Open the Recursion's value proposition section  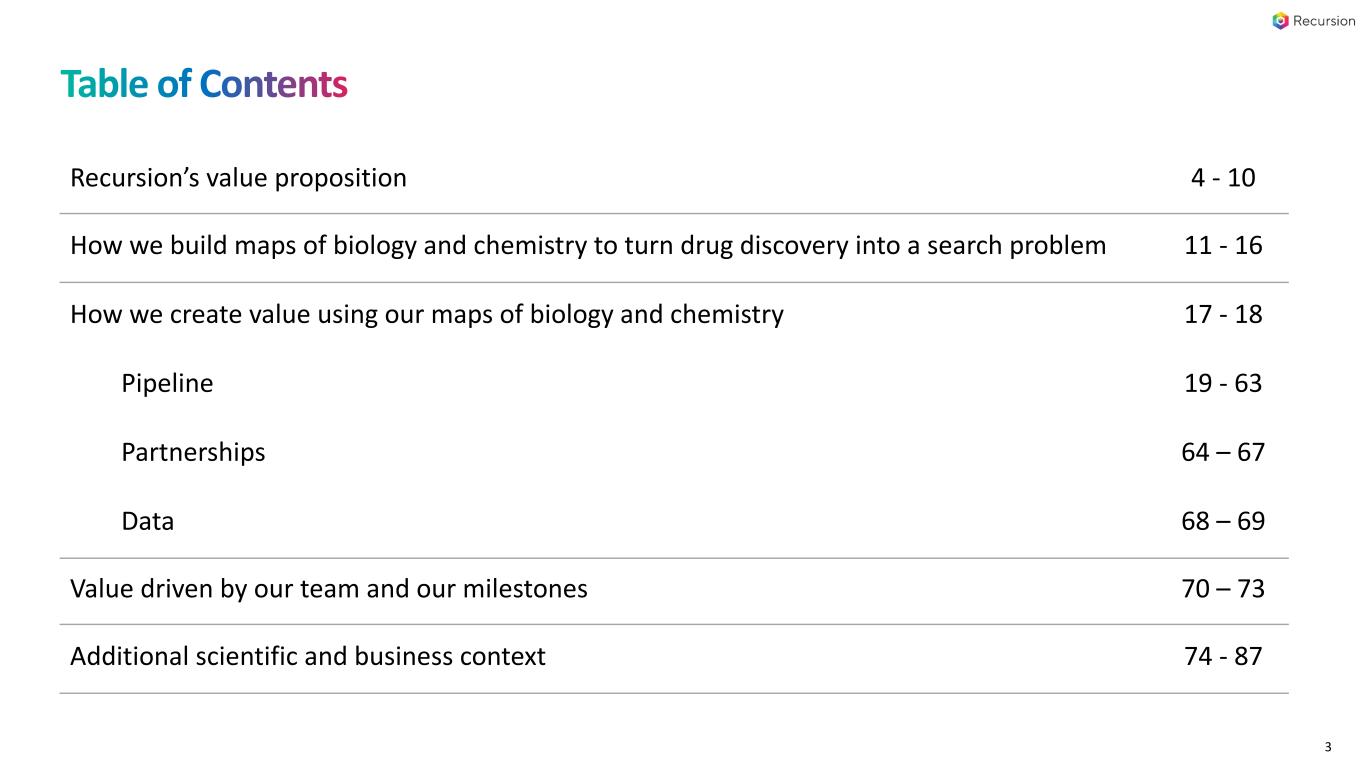[x=238, y=178]
